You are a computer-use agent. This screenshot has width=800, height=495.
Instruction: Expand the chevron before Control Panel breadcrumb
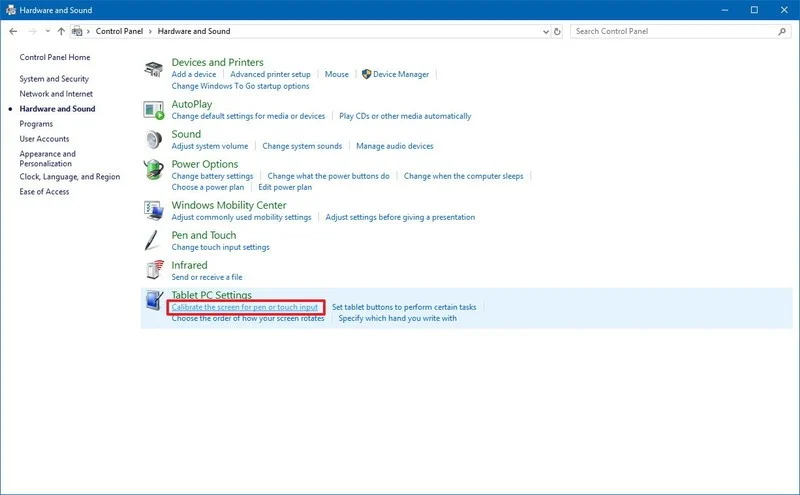(88, 31)
